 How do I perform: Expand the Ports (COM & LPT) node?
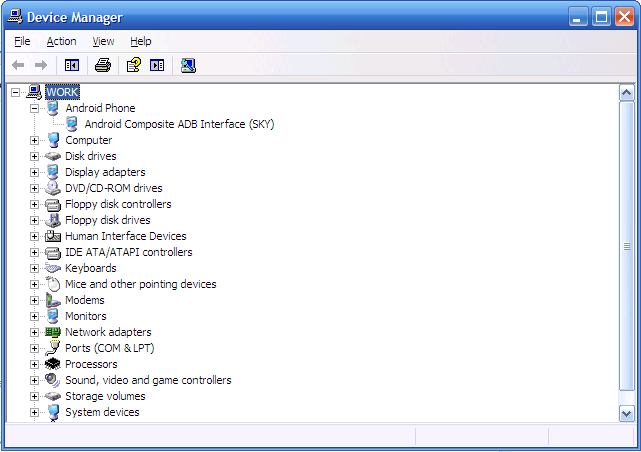[34, 348]
